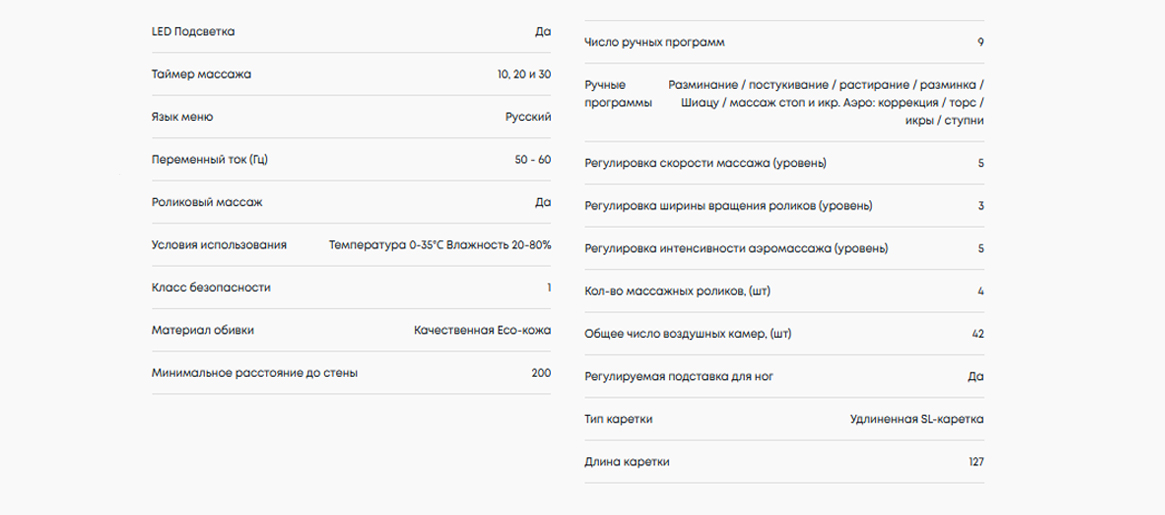
Task: Click the 'Качественная Eco-кожа' value
Action: click(x=482, y=330)
